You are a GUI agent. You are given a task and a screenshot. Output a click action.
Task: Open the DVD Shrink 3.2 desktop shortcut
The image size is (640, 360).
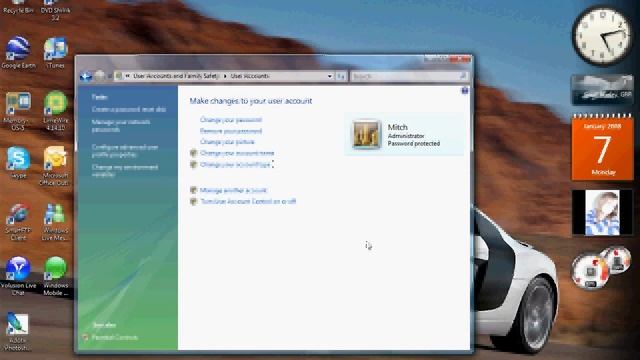pyautogui.click(x=55, y=10)
